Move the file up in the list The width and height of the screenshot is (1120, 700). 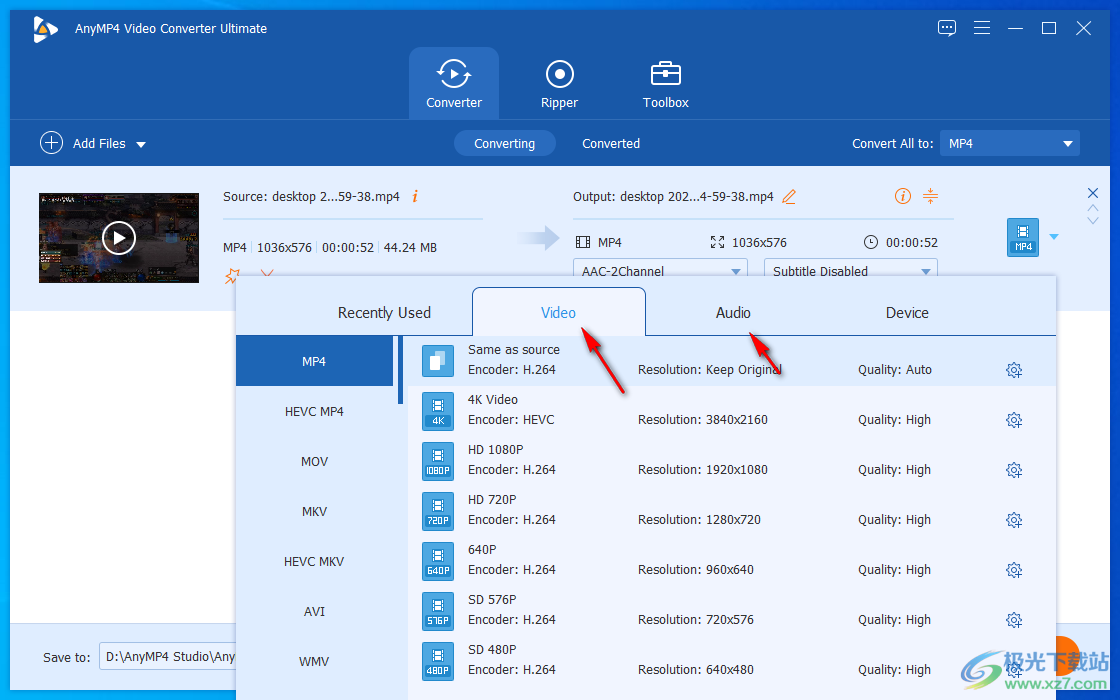[x=1092, y=208]
